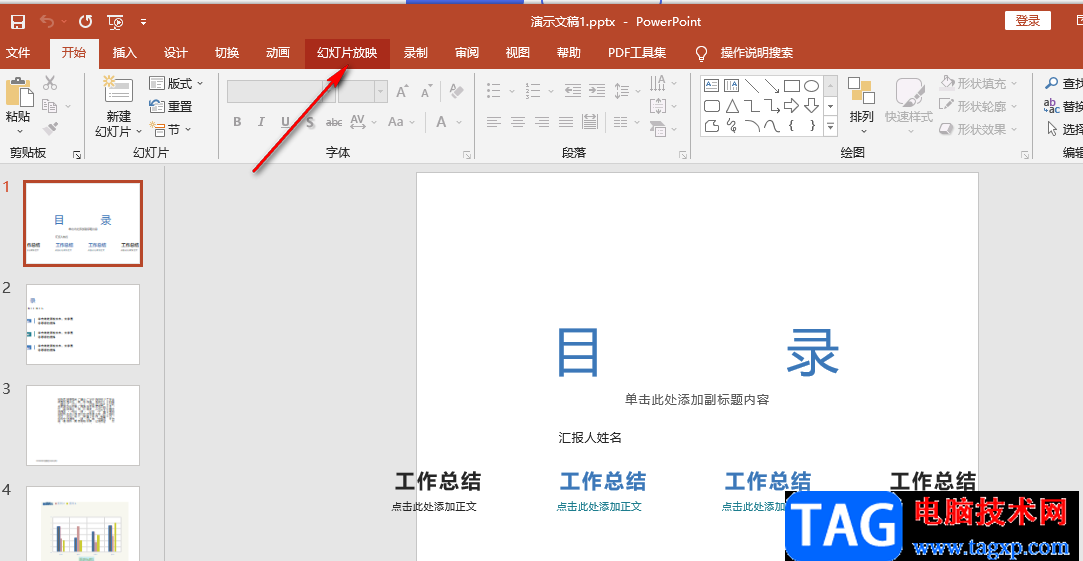Open the 幻灯片放映 ribbon tab
This screenshot has width=1083, height=561.
(x=347, y=53)
